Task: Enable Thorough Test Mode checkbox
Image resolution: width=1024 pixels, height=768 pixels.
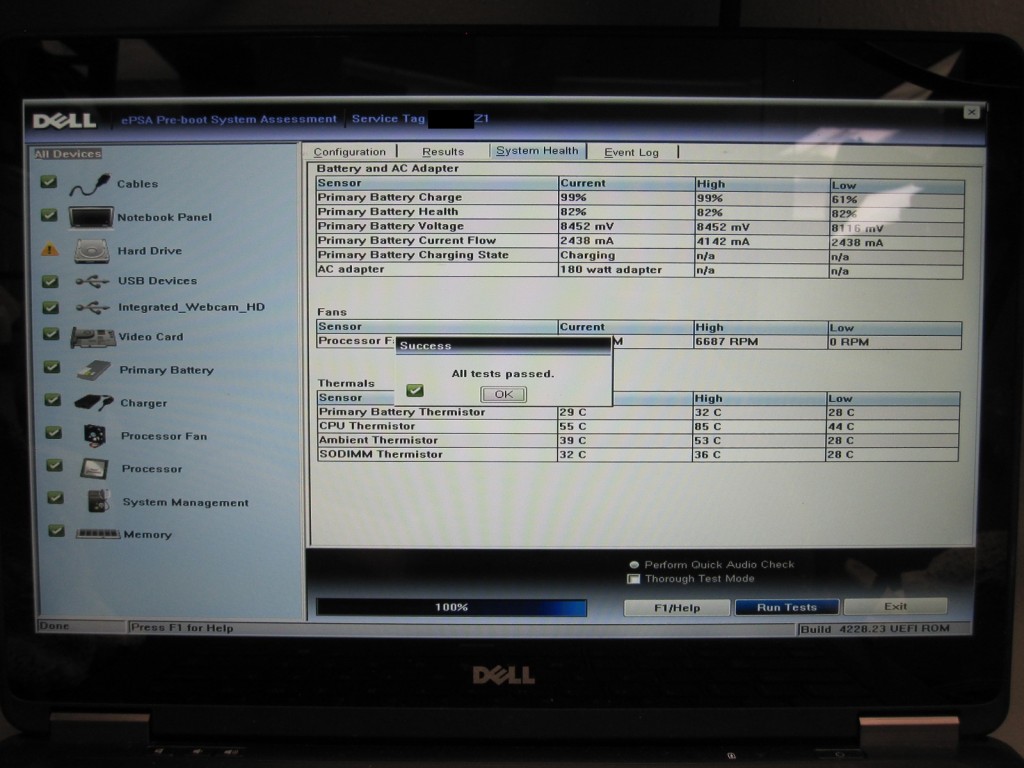Action: 633,579
